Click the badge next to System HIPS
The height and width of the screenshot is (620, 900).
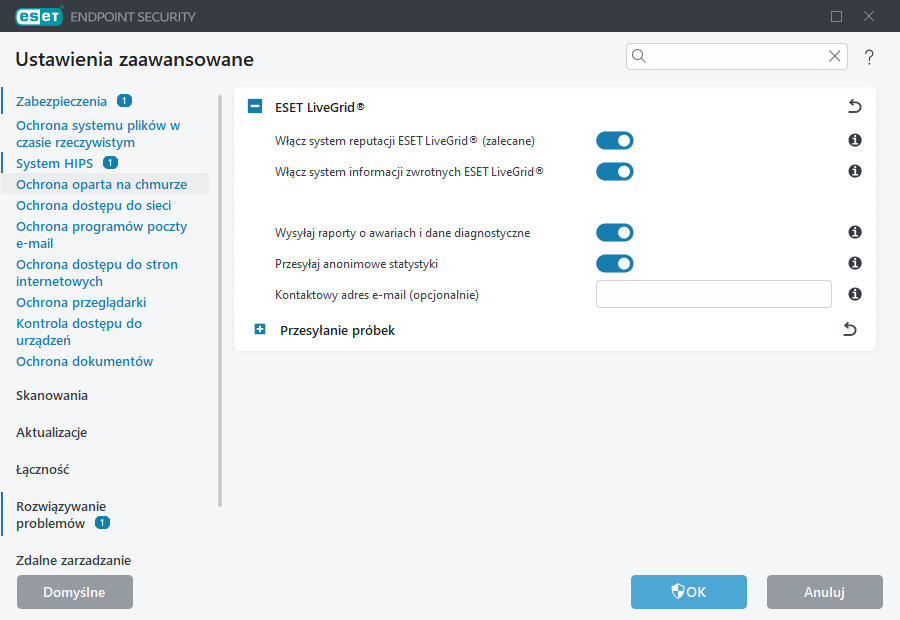[x=110, y=163]
